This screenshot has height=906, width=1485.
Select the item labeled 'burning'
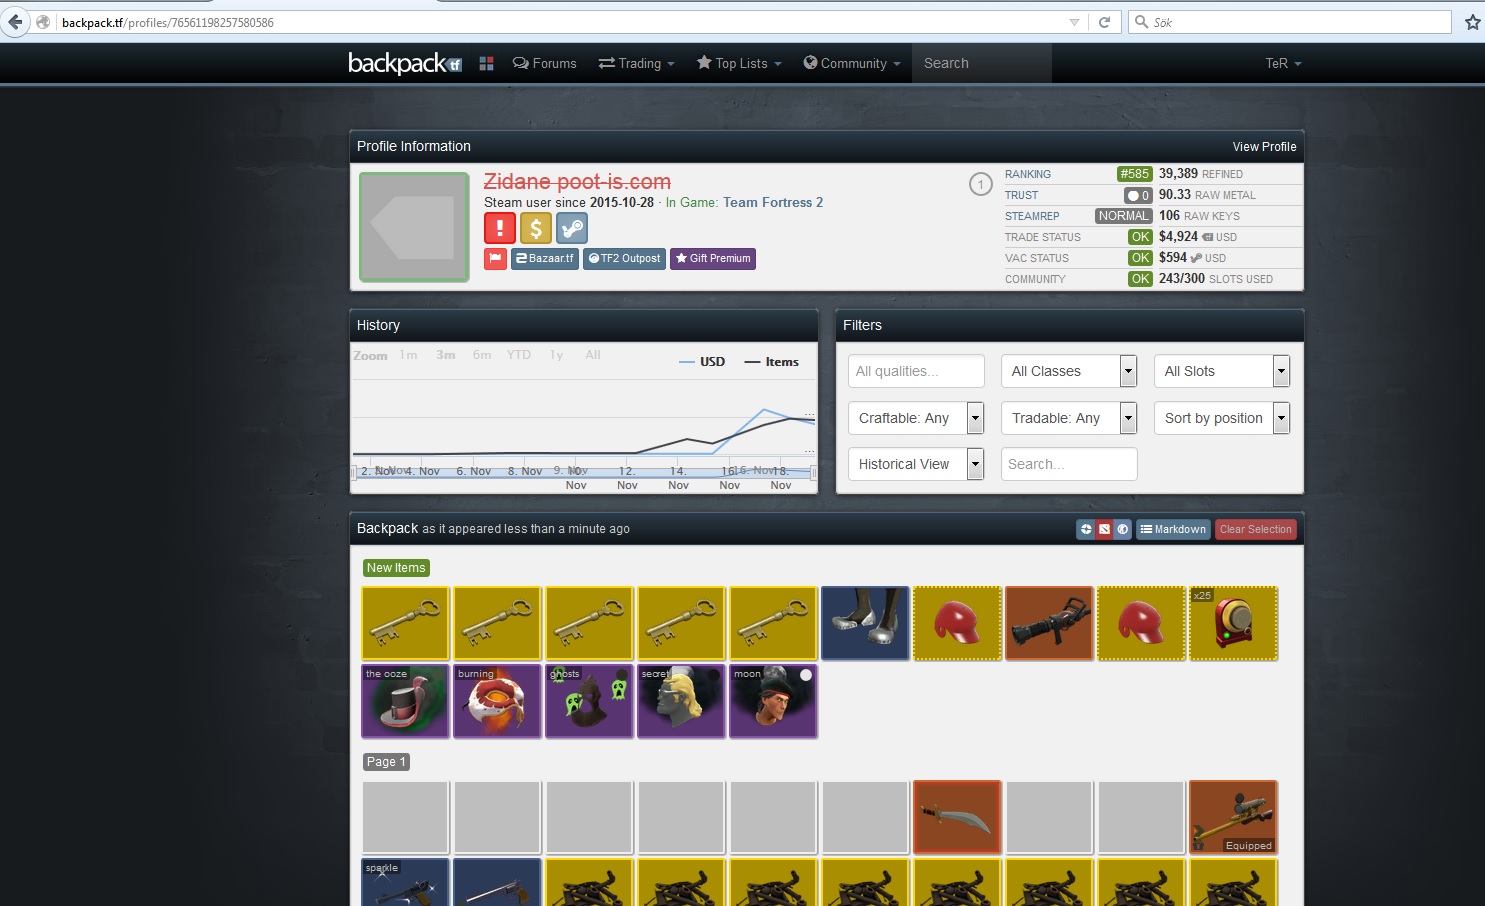coord(497,702)
